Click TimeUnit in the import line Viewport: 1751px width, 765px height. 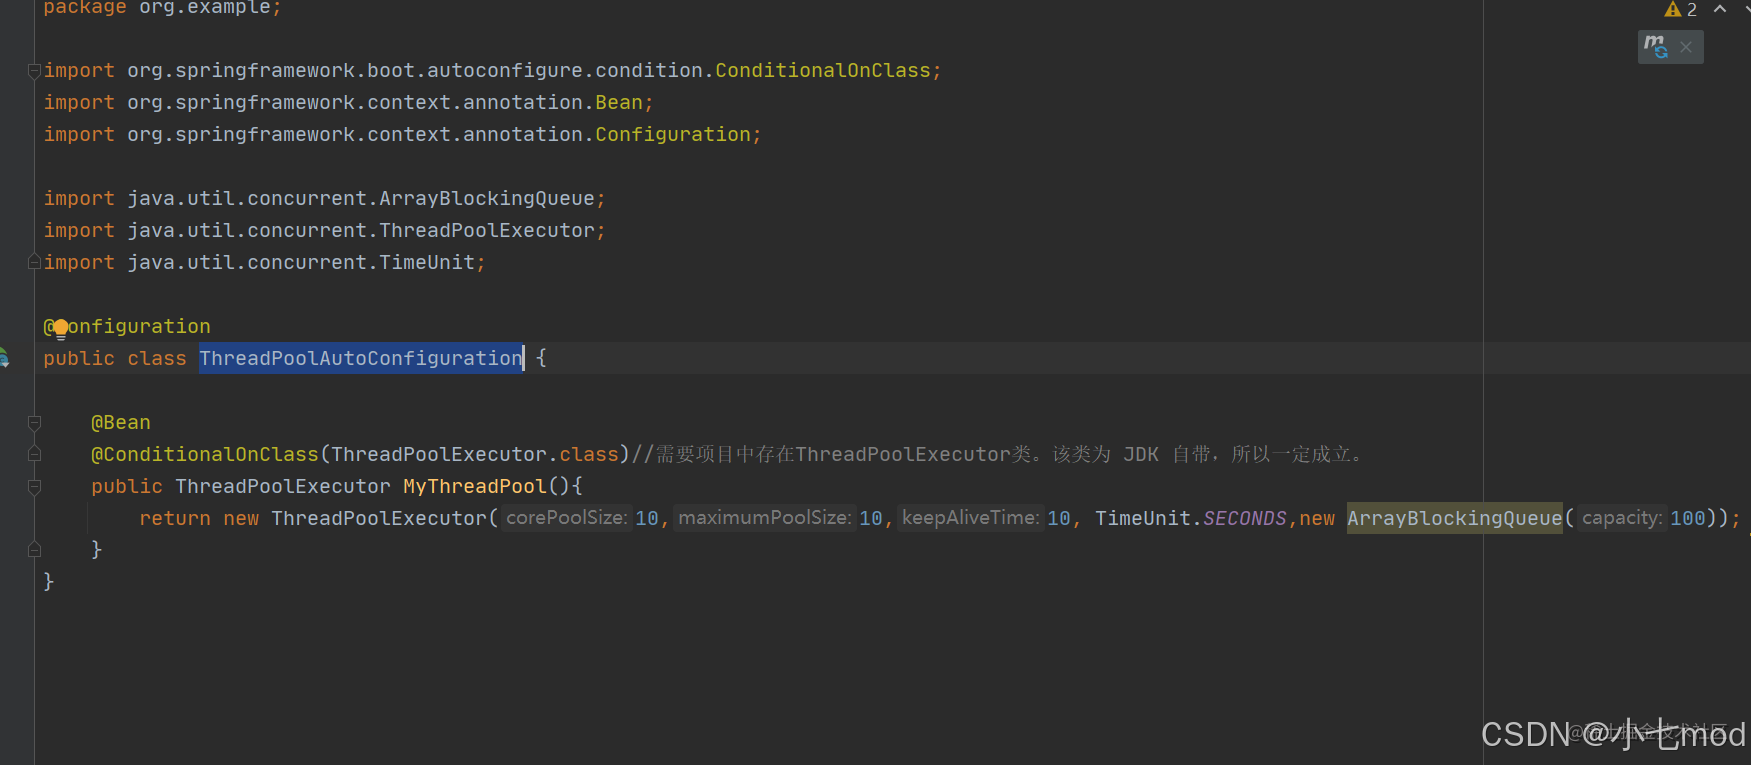427,263
